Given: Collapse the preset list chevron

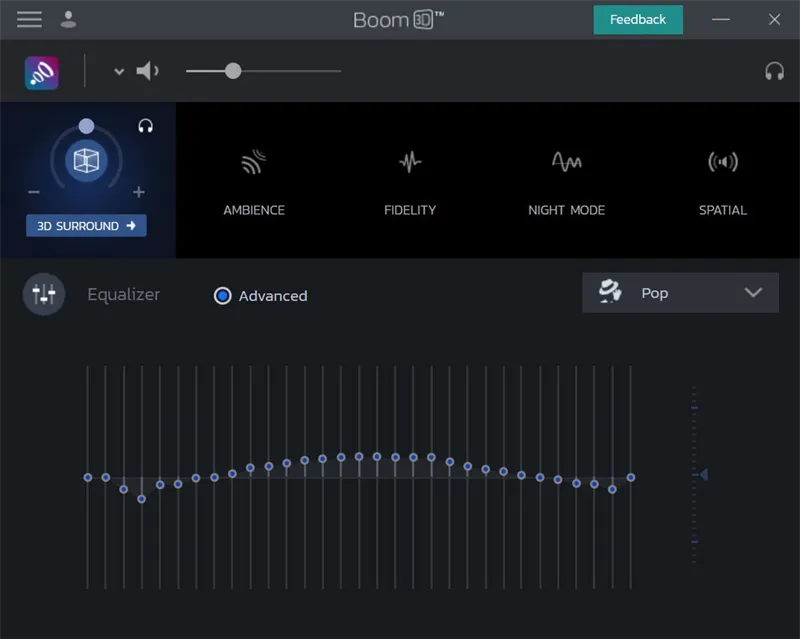Looking at the screenshot, I should 753,293.
